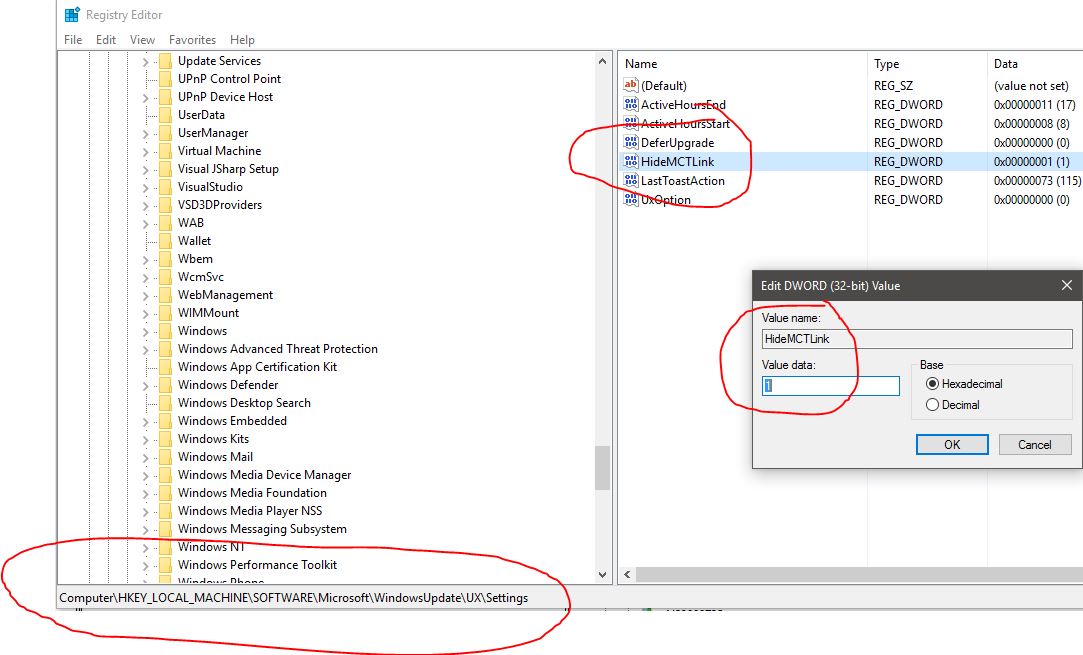The height and width of the screenshot is (655, 1083).
Task: Click the WIMMount folder icon
Action: [x=165, y=313]
